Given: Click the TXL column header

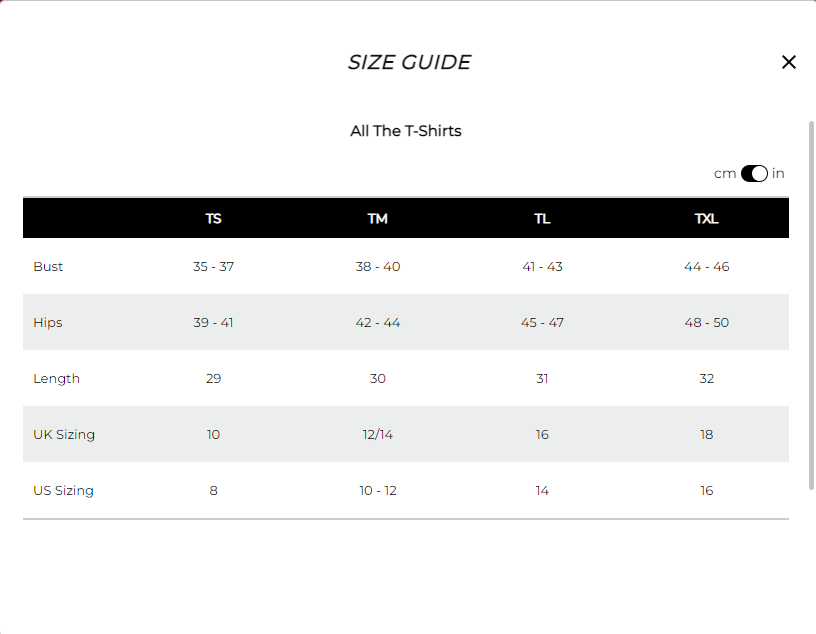Looking at the screenshot, I should (x=707, y=219).
